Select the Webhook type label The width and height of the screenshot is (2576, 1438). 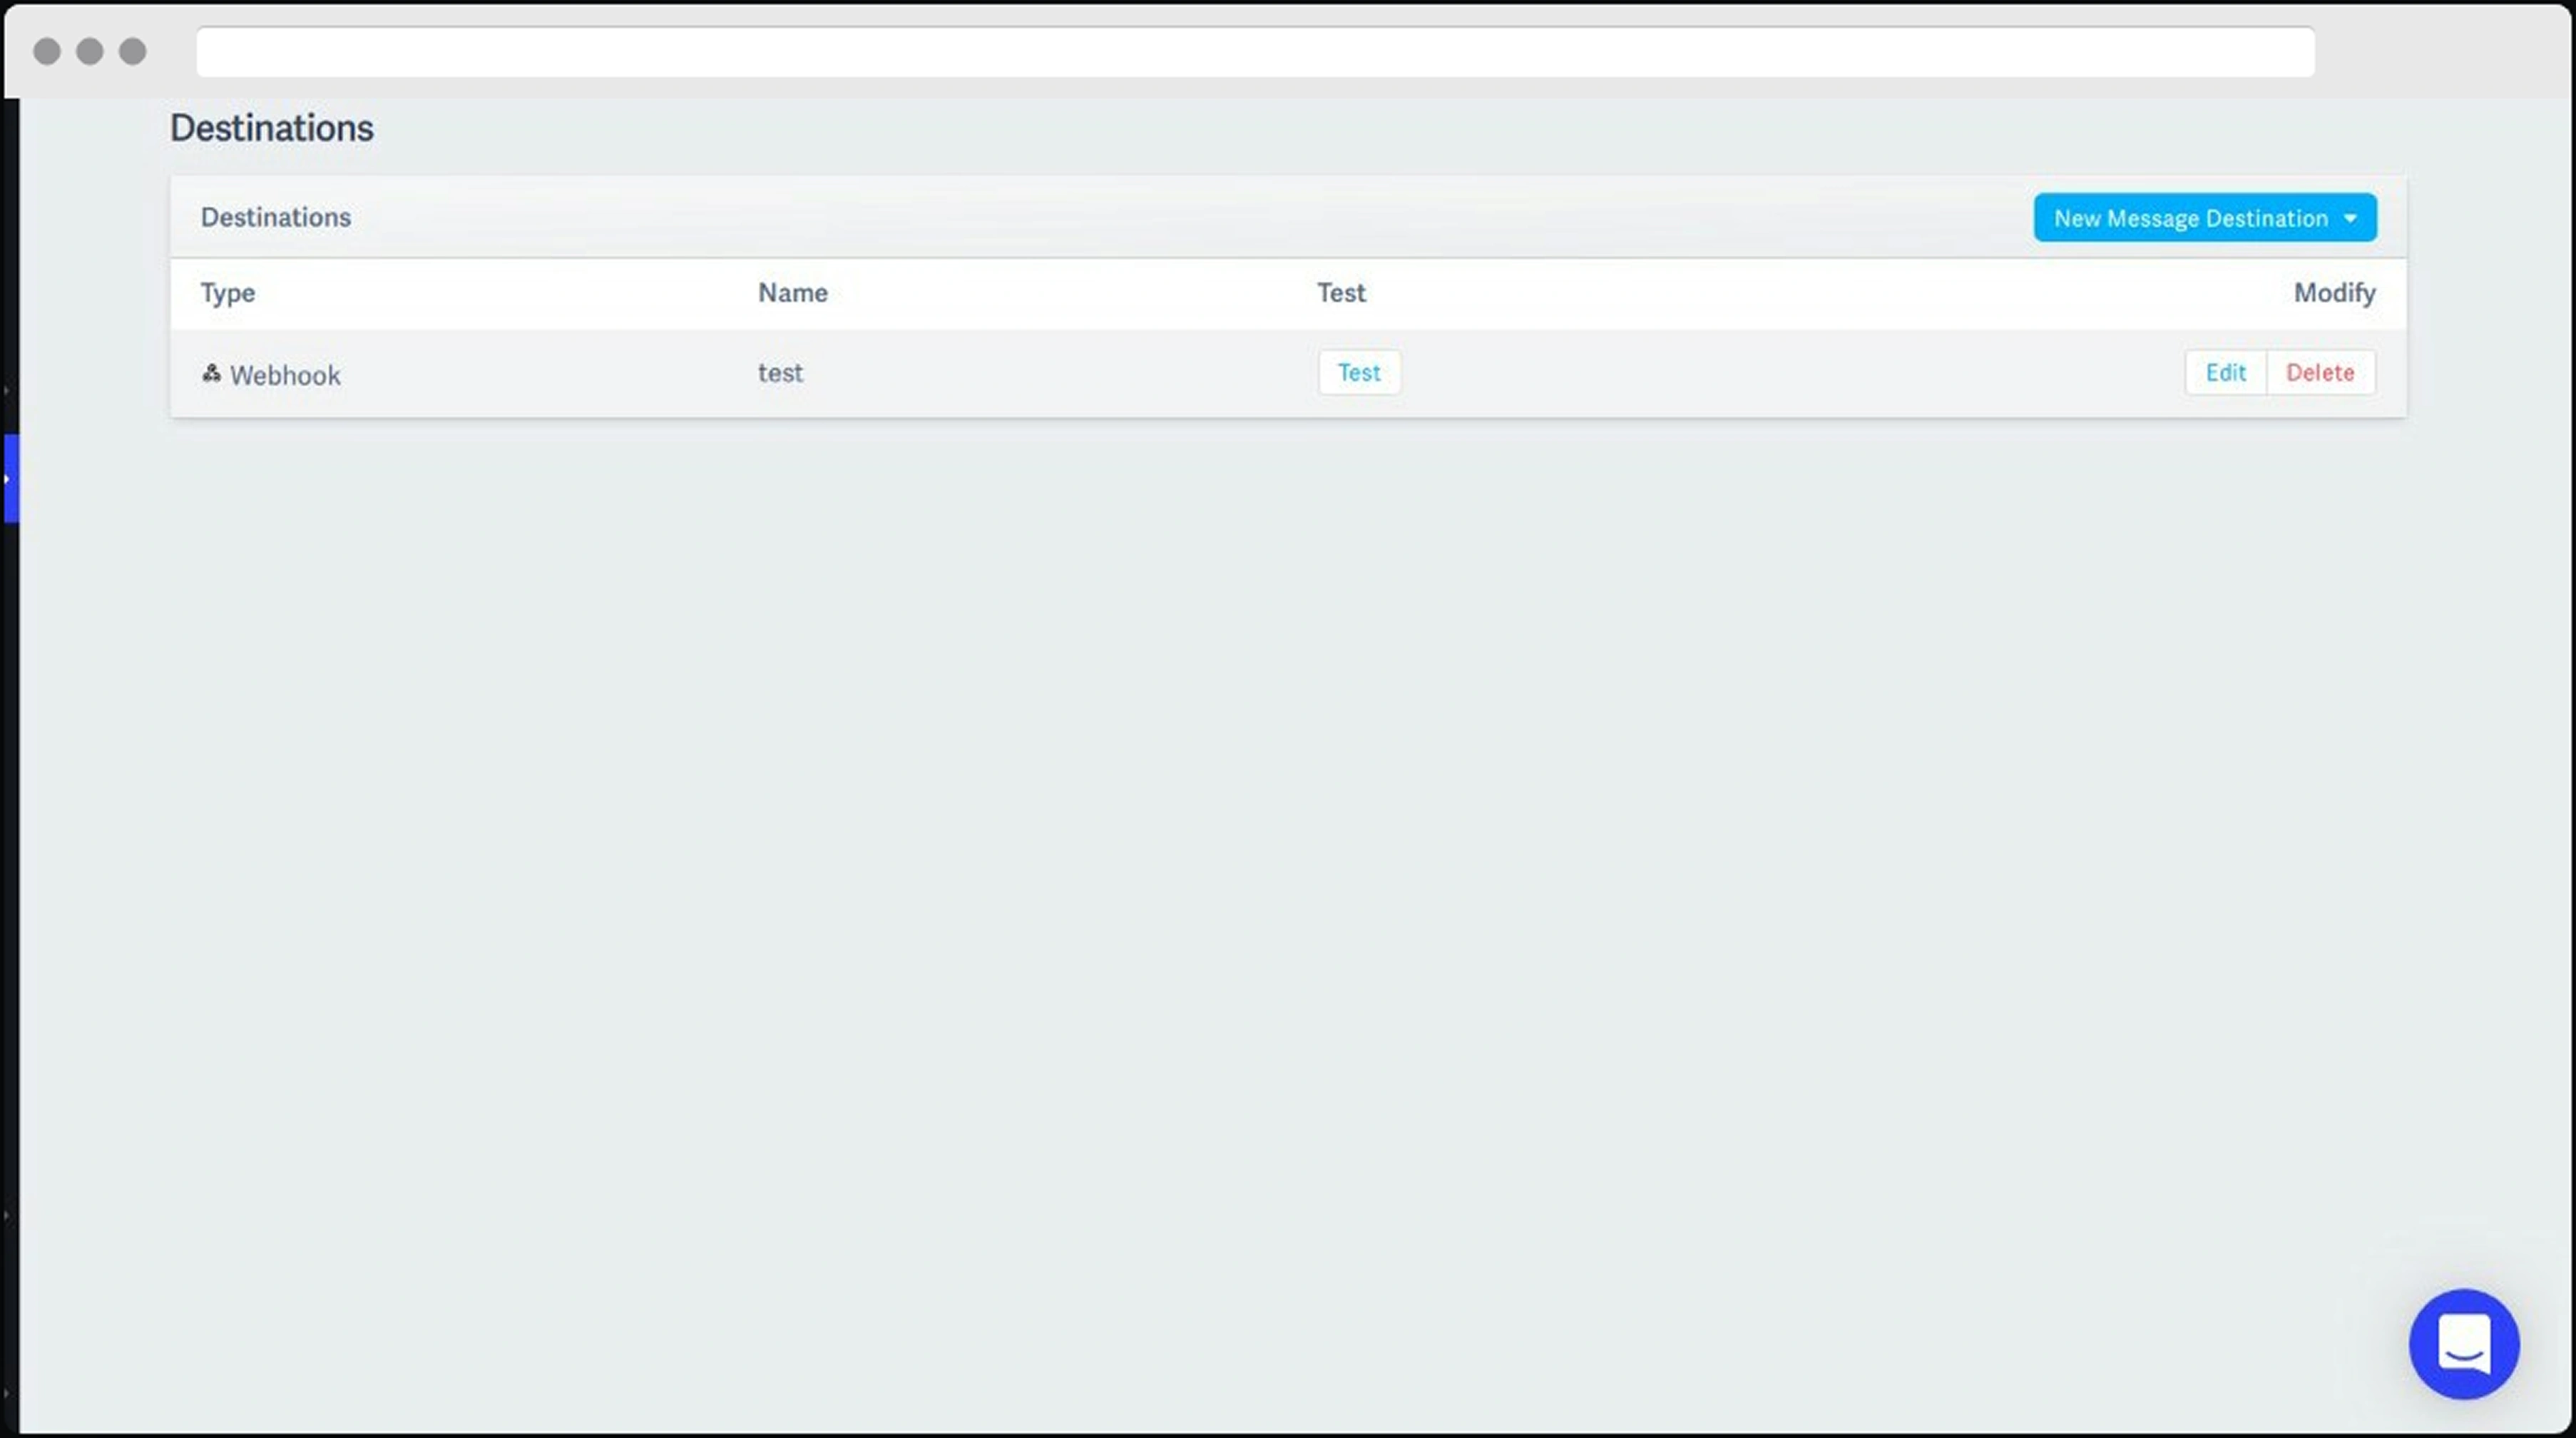click(285, 375)
